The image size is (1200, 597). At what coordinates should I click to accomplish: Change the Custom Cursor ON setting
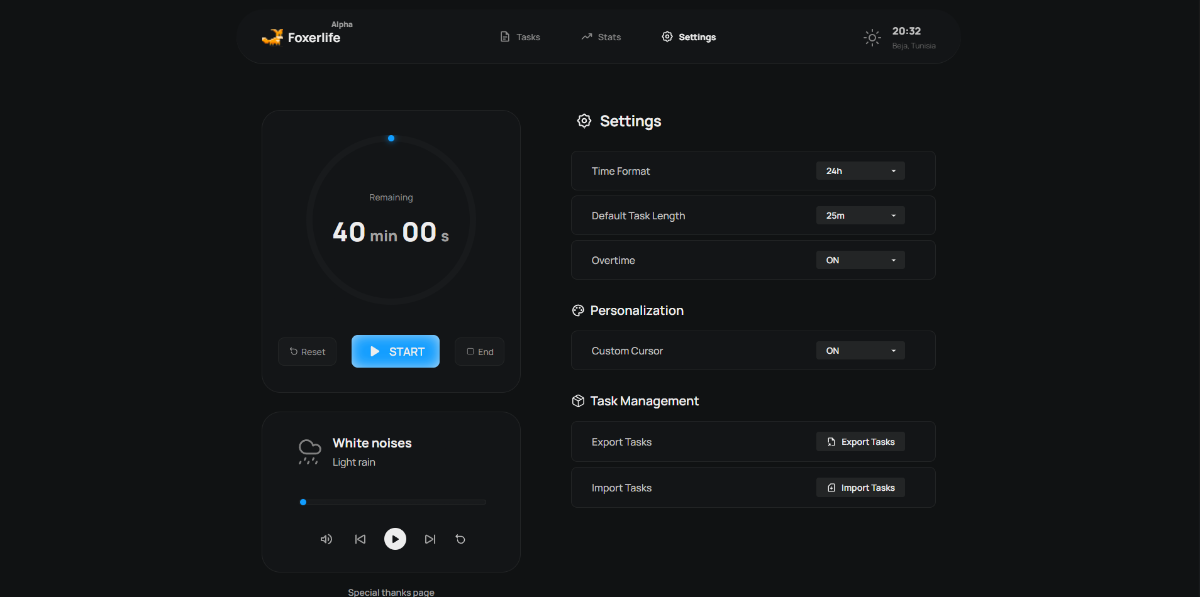click(x=860, y=351)
